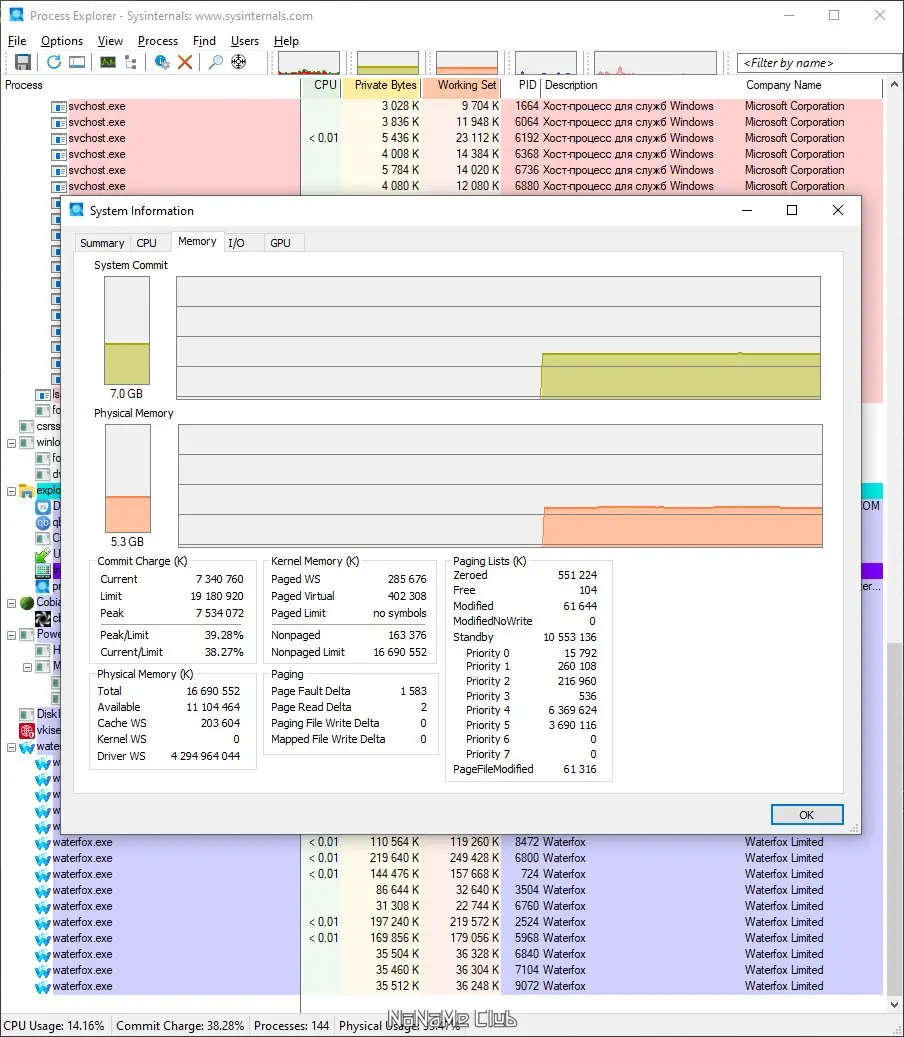Click the green USB arrow process icon
Screen dimensions: 904x1037
pyautogui.click(x=43, y=554)
